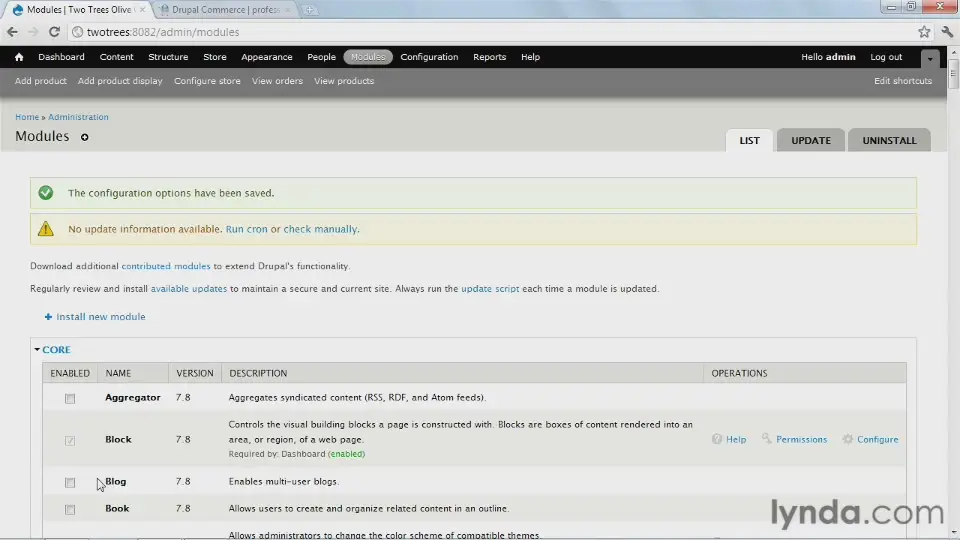Switch to the UPDATE tab
The width and height of the screenshot is (960, 540).
811,140
